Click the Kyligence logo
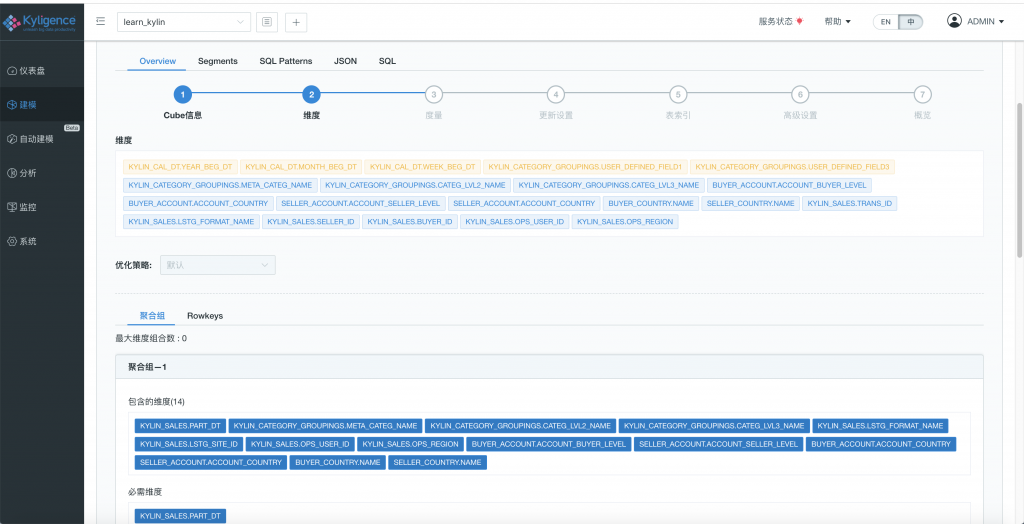 click(x=41, y=21)
